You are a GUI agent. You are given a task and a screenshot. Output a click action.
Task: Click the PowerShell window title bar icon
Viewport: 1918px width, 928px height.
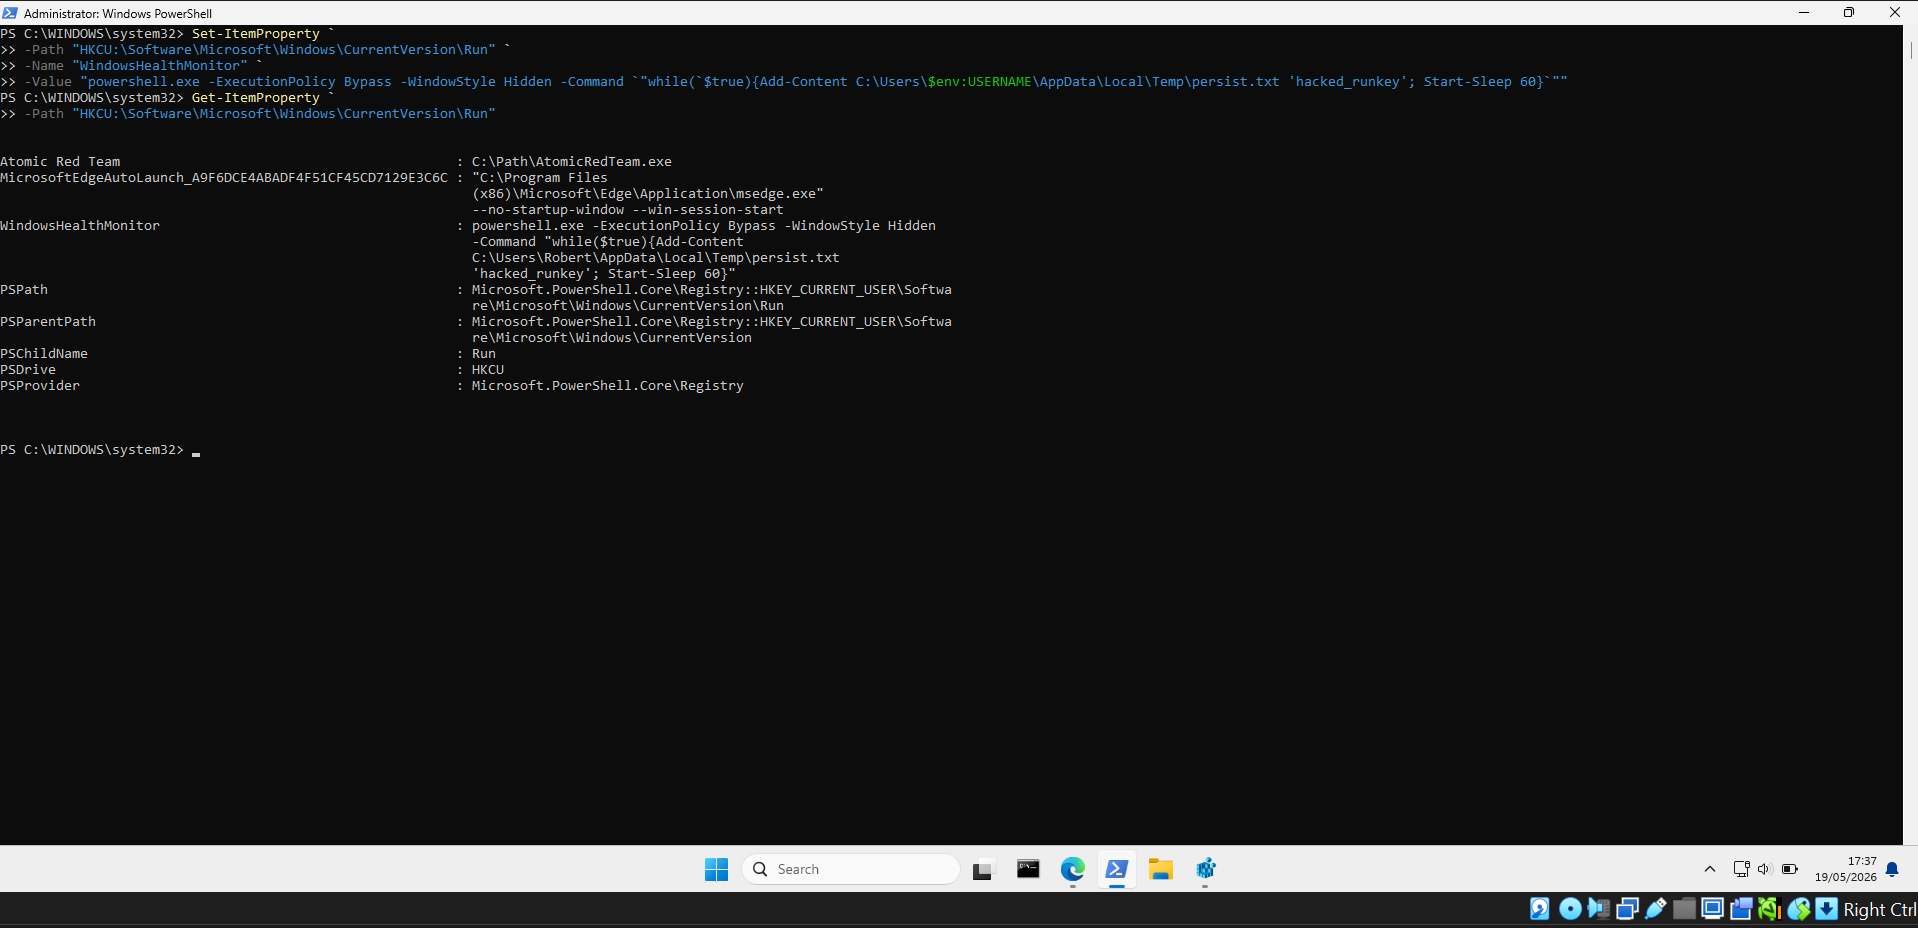(x=10, y=13)
